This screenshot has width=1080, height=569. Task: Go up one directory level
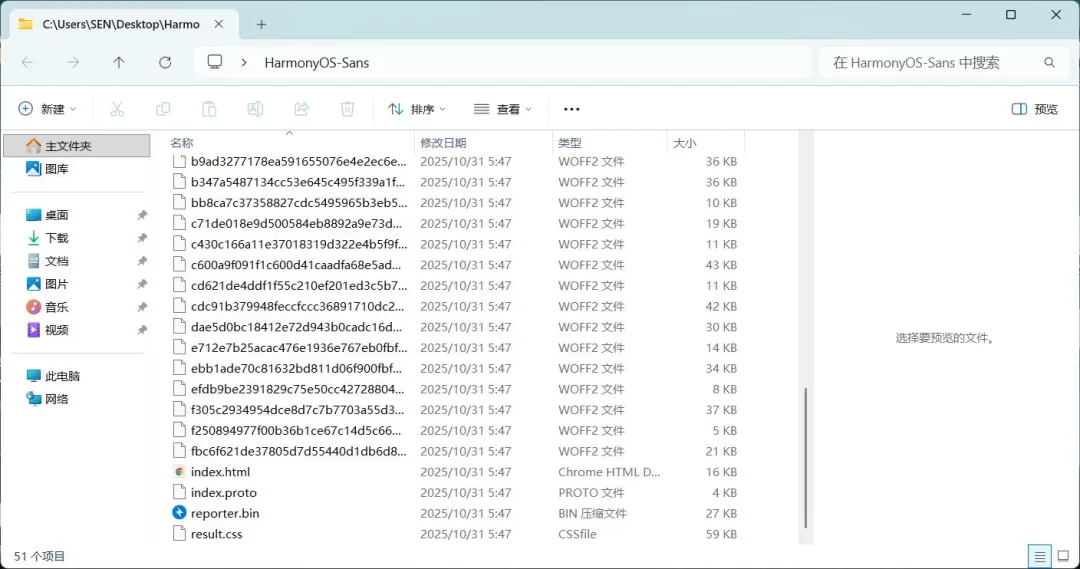pyautogui.click(x=119, y=62)
